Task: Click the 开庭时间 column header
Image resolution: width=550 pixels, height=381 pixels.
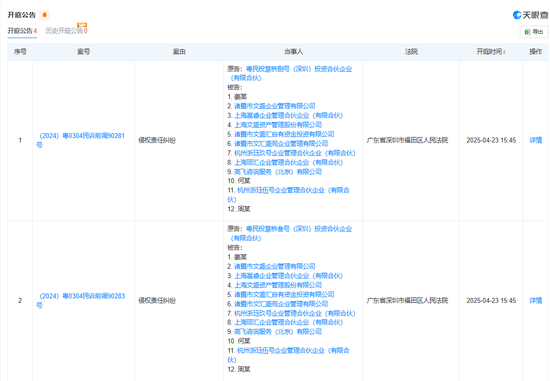Action: click(x=491, y=52)
